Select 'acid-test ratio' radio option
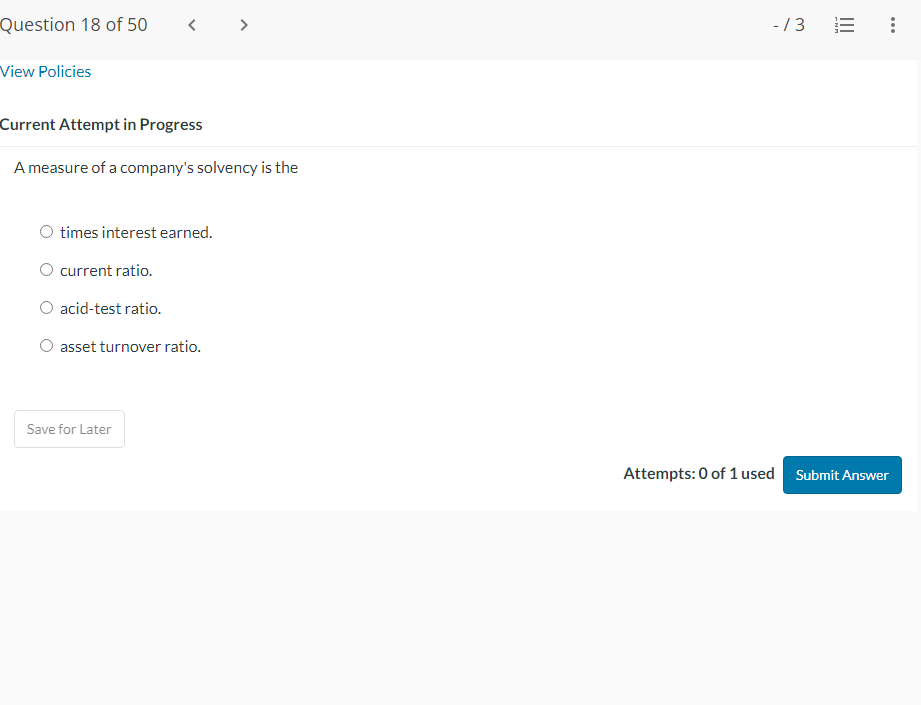The width and height of the screenshot is (921, 705). (x=46, y=308)
